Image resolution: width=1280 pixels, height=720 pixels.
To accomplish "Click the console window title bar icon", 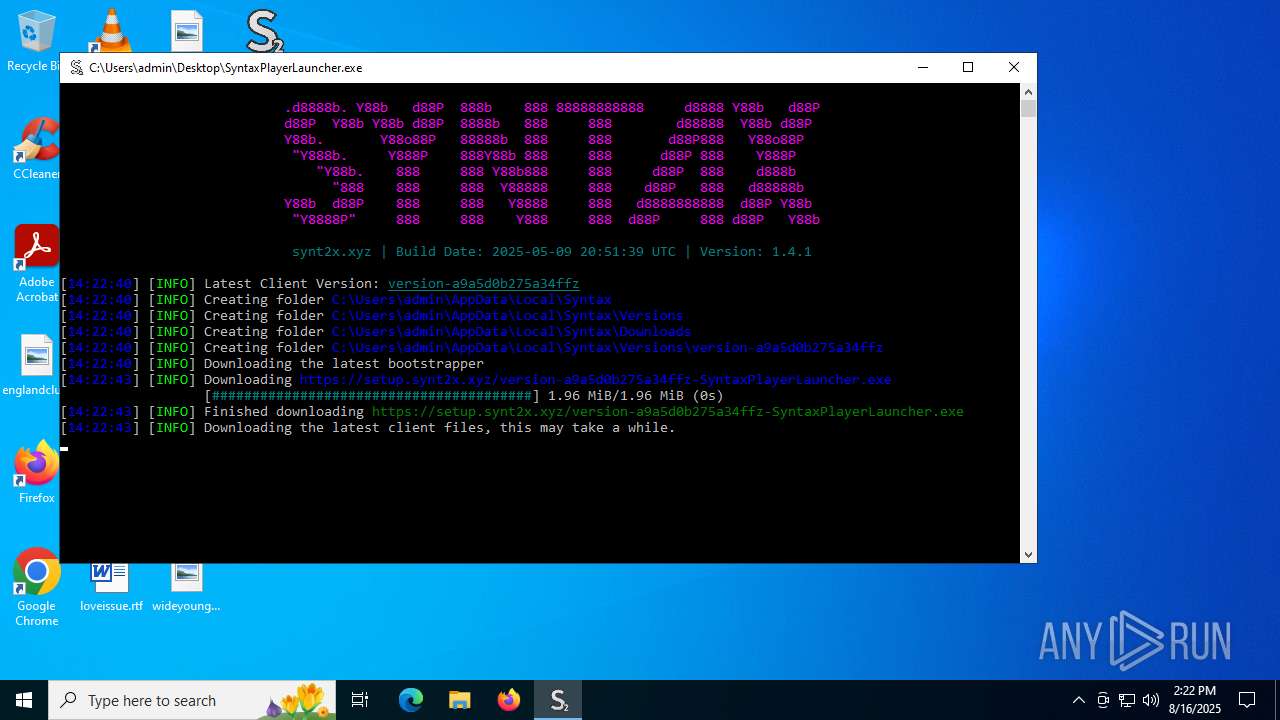I will pos(76,68).
